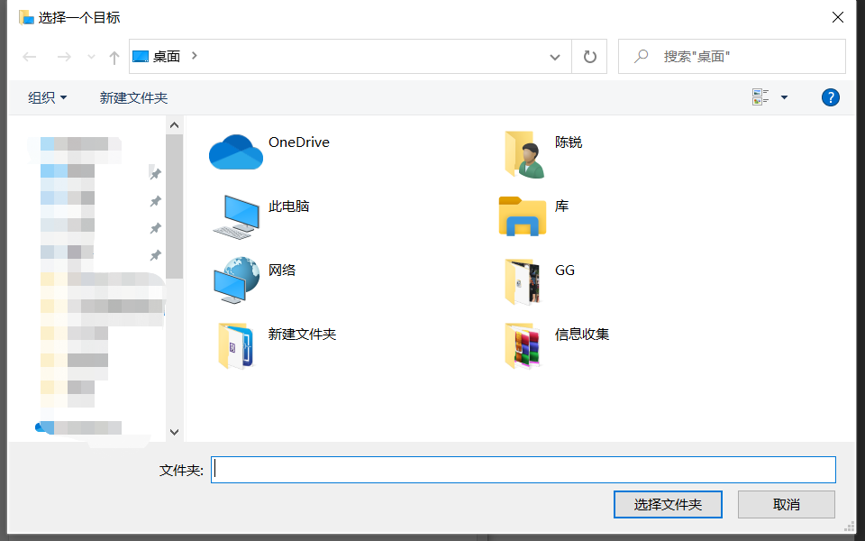The height and width of the screenshot is (541, 865).
Task: Click the forward navigation arrow
Action: [x=64, y=57]
